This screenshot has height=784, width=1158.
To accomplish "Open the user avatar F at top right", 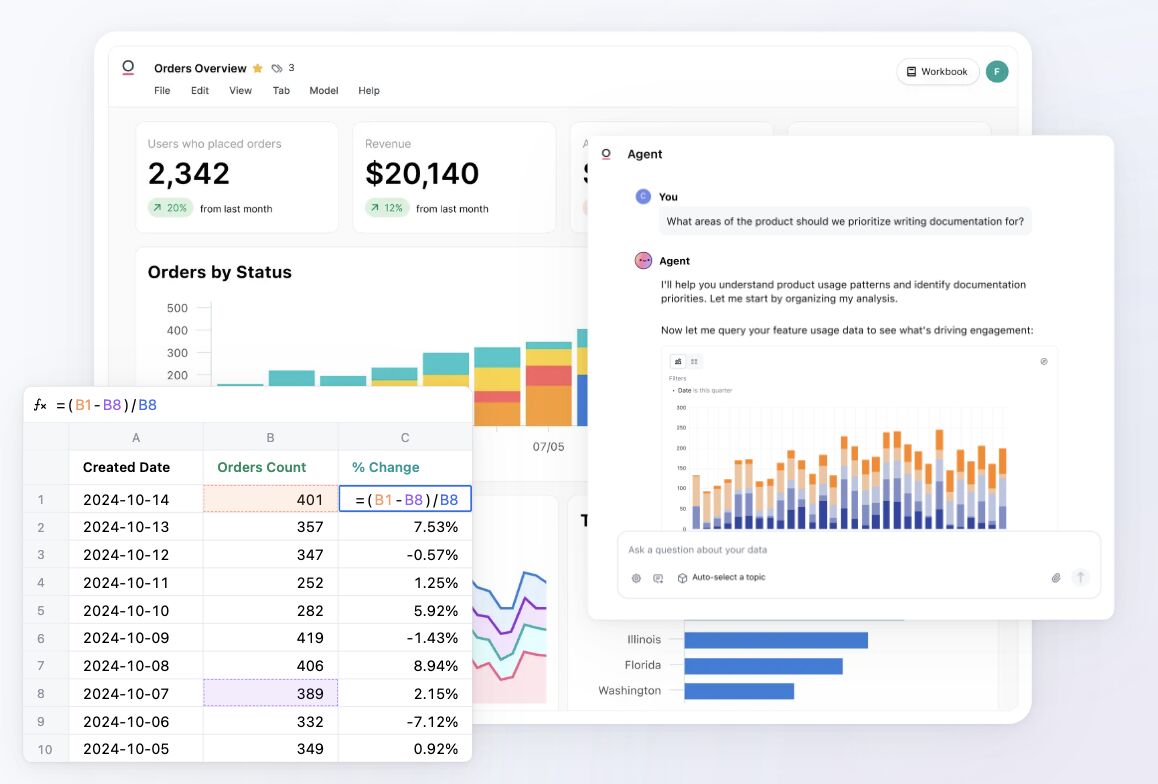I will [997, 72].
